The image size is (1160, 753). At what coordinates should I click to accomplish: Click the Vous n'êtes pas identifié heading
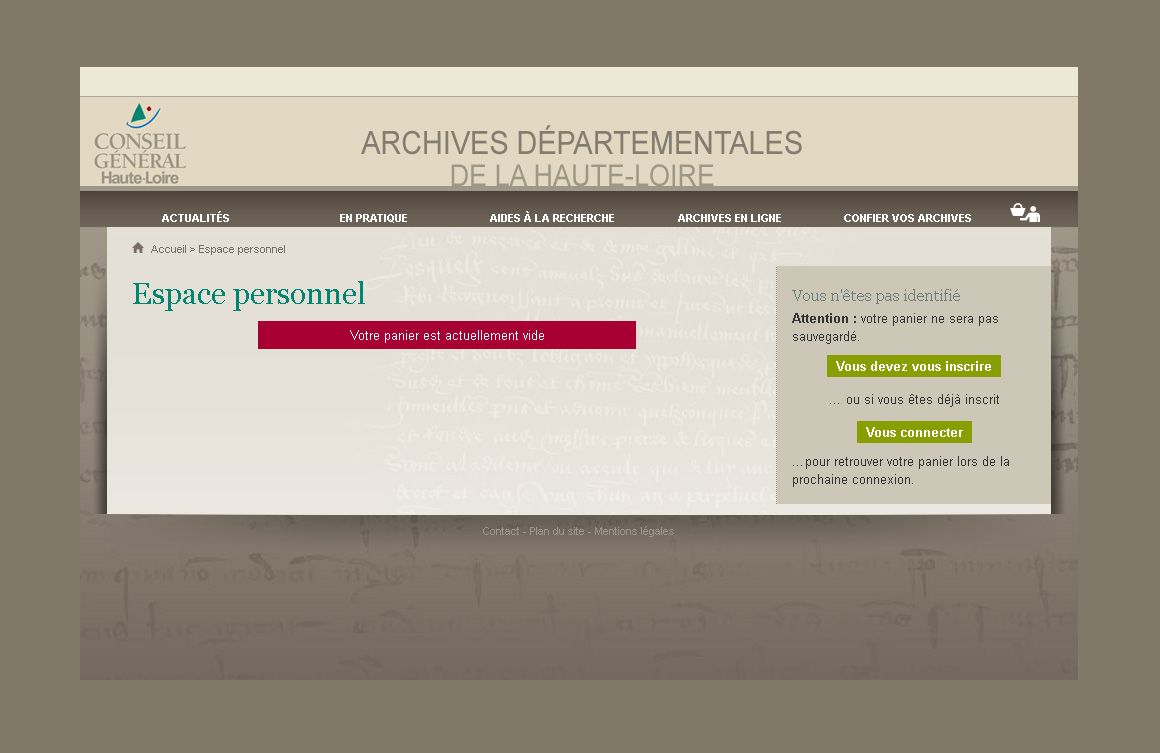pyautogui.click(x=875, y=296)
